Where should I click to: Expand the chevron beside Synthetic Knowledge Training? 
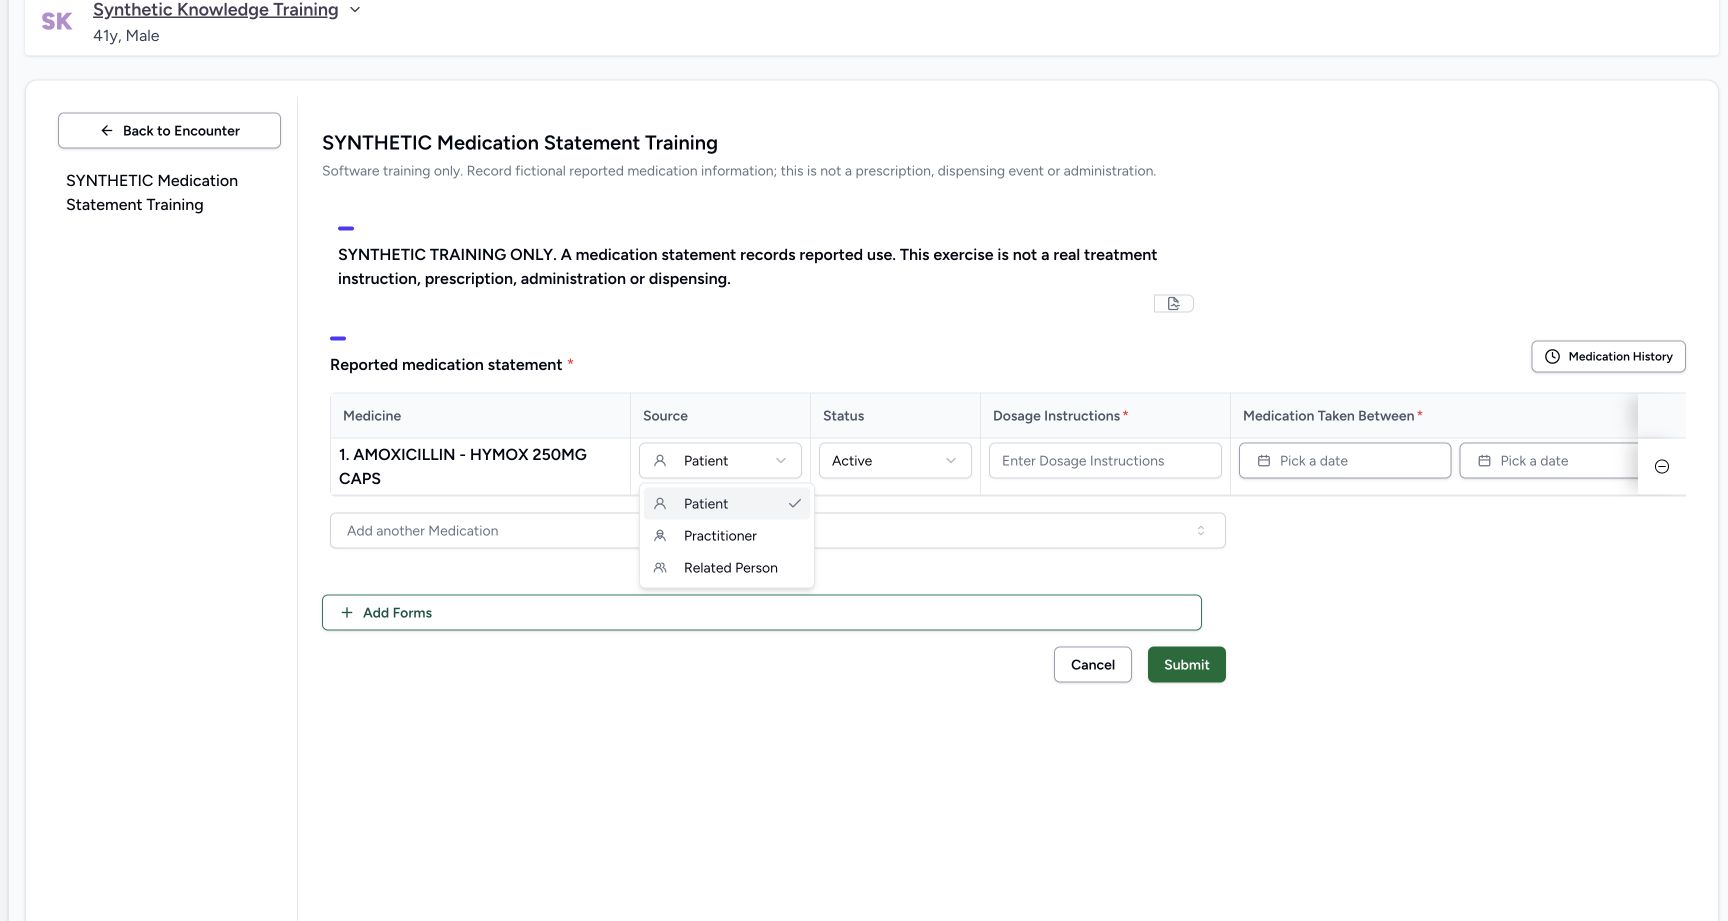click(x=354, y=10)
